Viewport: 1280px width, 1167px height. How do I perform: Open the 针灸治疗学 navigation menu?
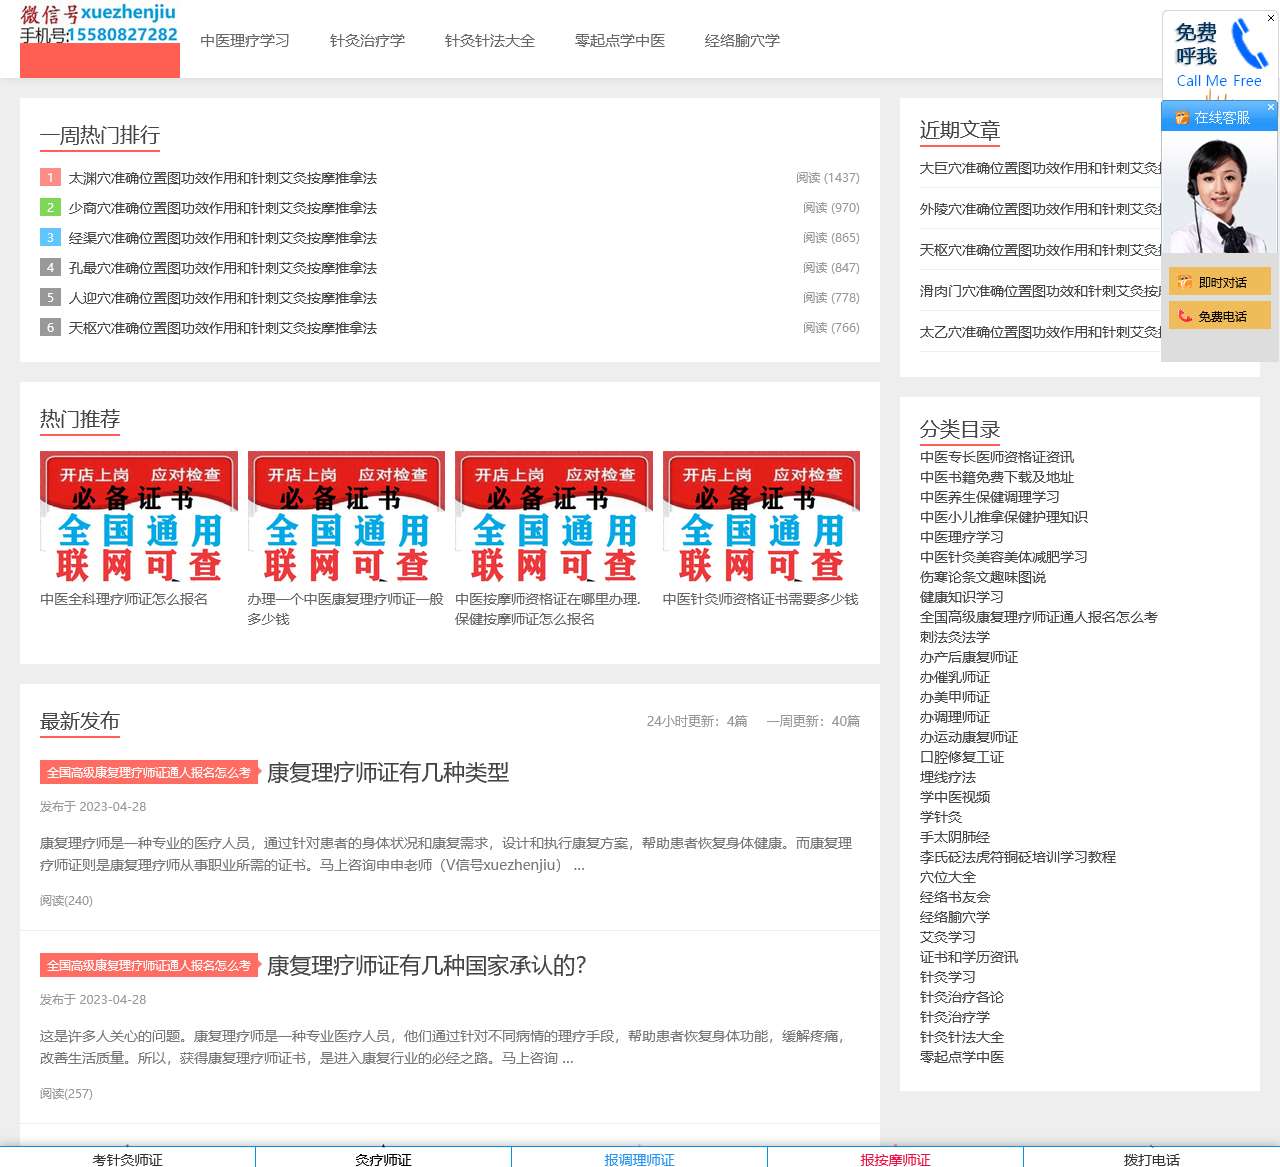click(367, 41)
